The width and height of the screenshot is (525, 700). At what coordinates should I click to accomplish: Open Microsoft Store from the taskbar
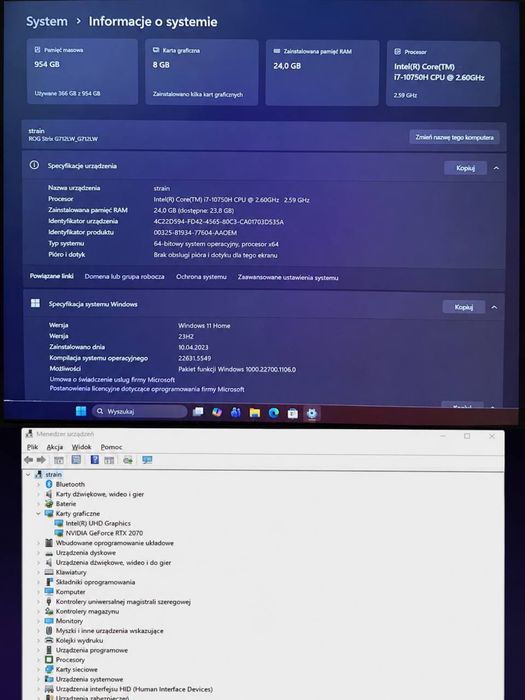(292, 413)
